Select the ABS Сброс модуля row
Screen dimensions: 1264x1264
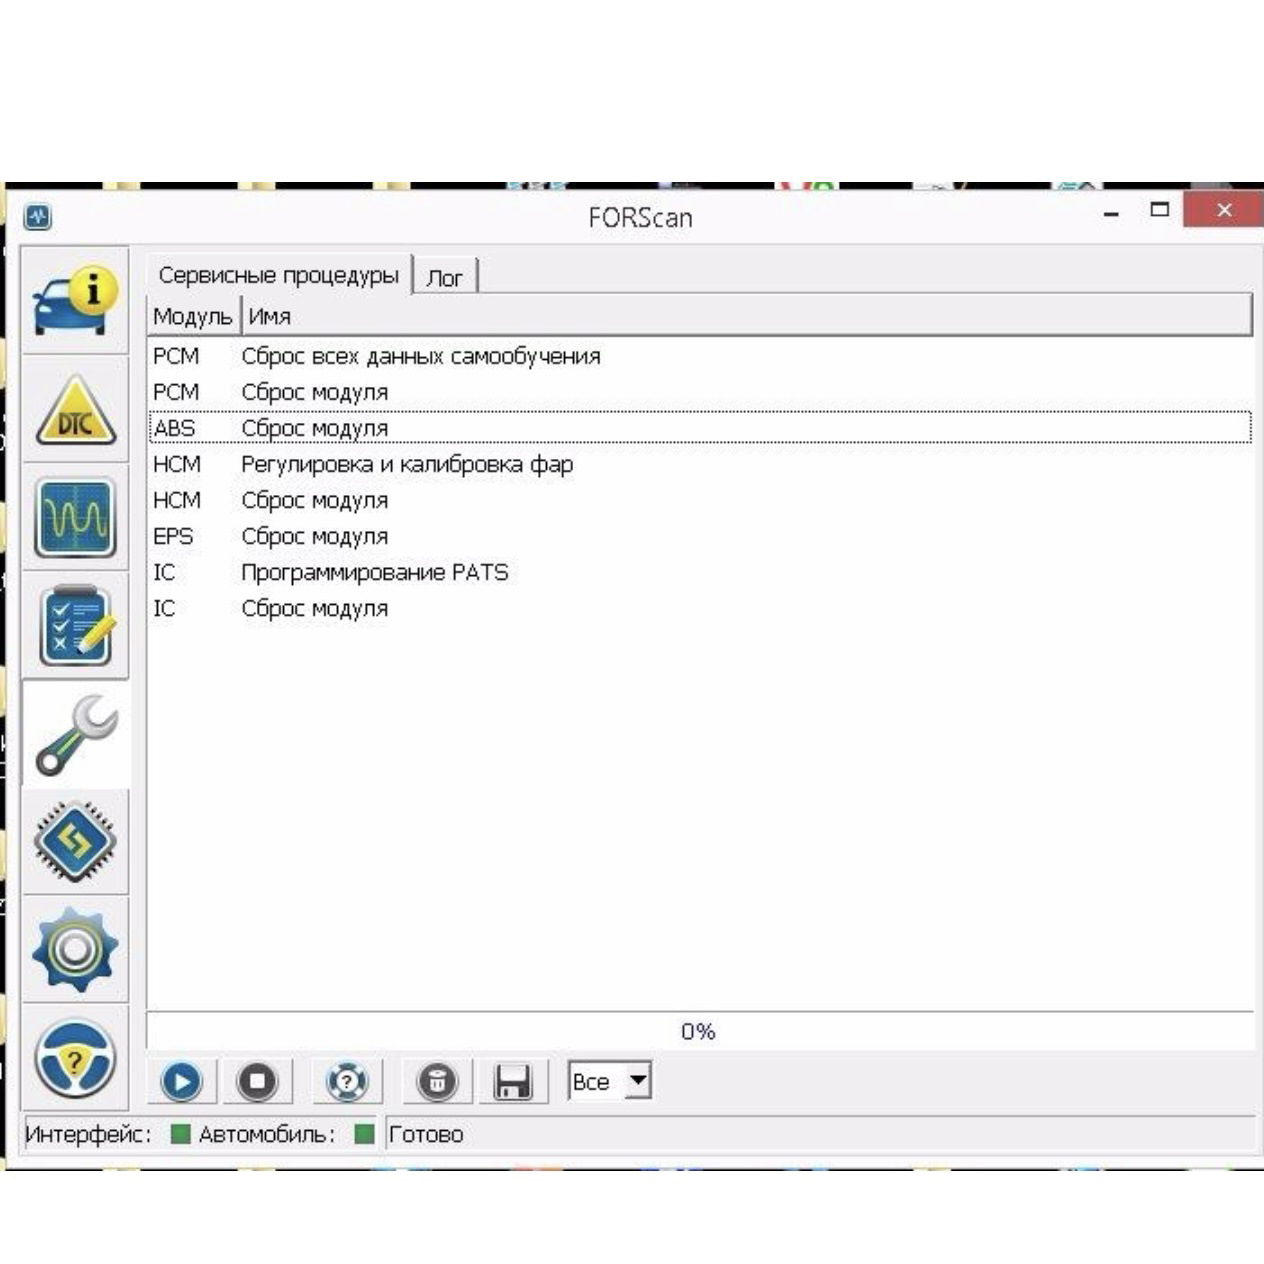(700, 428)
